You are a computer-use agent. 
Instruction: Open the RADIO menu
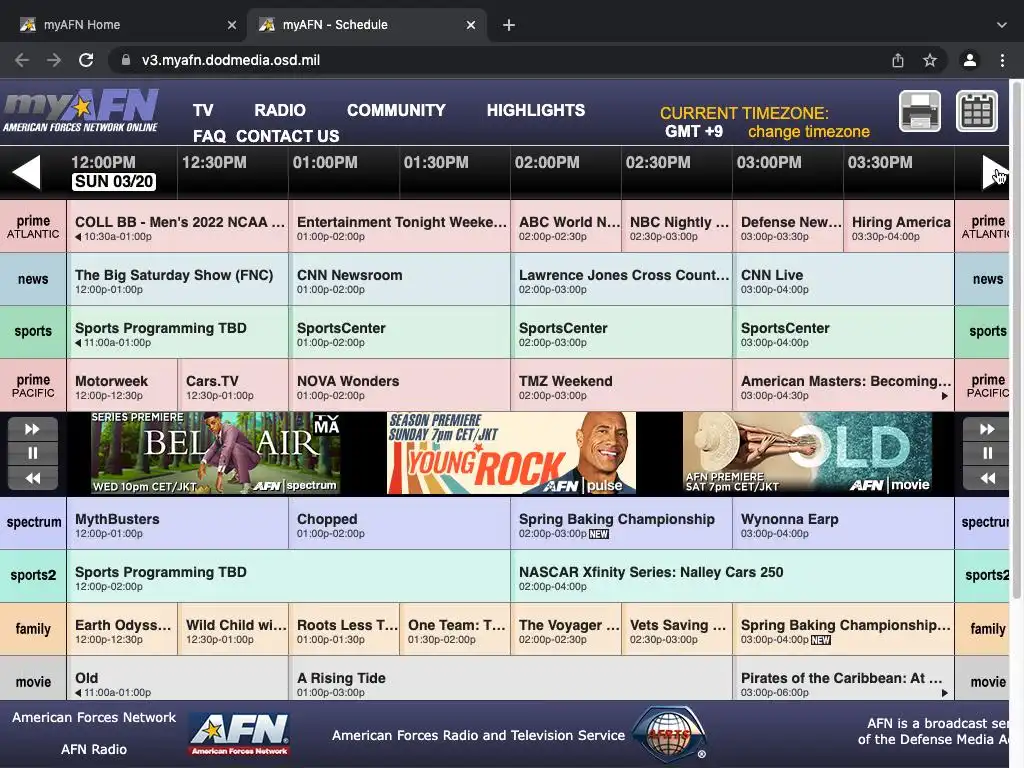click(280, 110)
